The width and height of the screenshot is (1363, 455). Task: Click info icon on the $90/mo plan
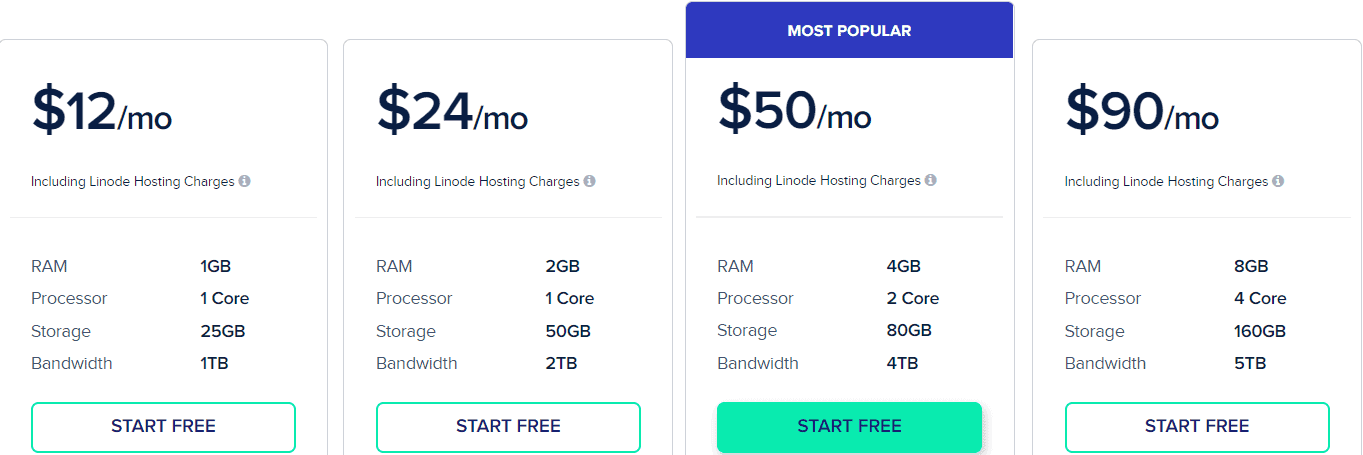coord(1279,182)
